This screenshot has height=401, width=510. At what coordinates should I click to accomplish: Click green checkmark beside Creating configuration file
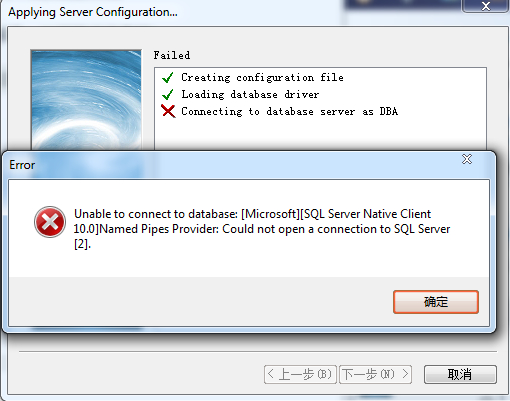coord(168,77)
